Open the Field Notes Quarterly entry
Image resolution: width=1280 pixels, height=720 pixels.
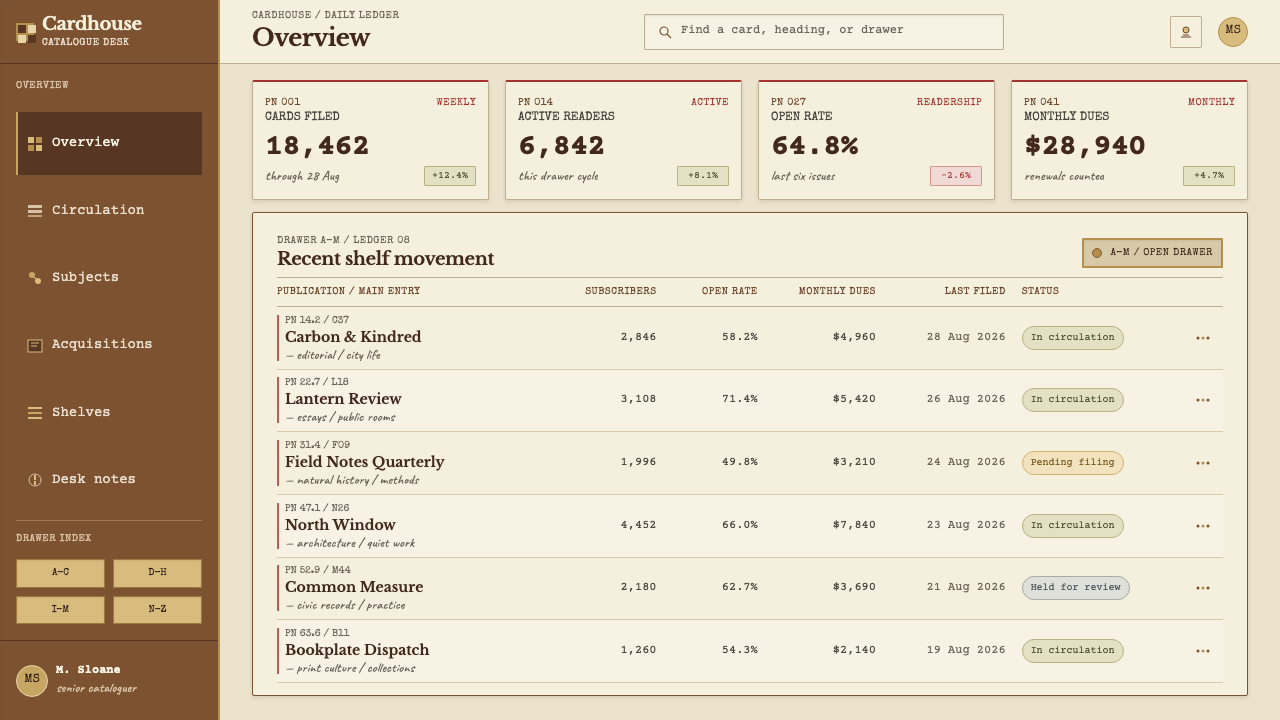(x=364, y=462)
